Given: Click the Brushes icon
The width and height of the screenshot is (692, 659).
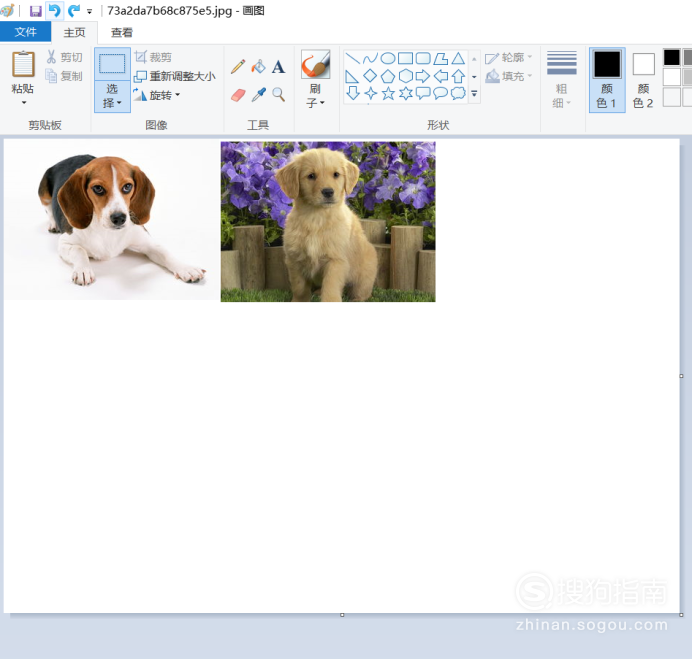Looking at the screenshot, I should click(x=315, y=64).
